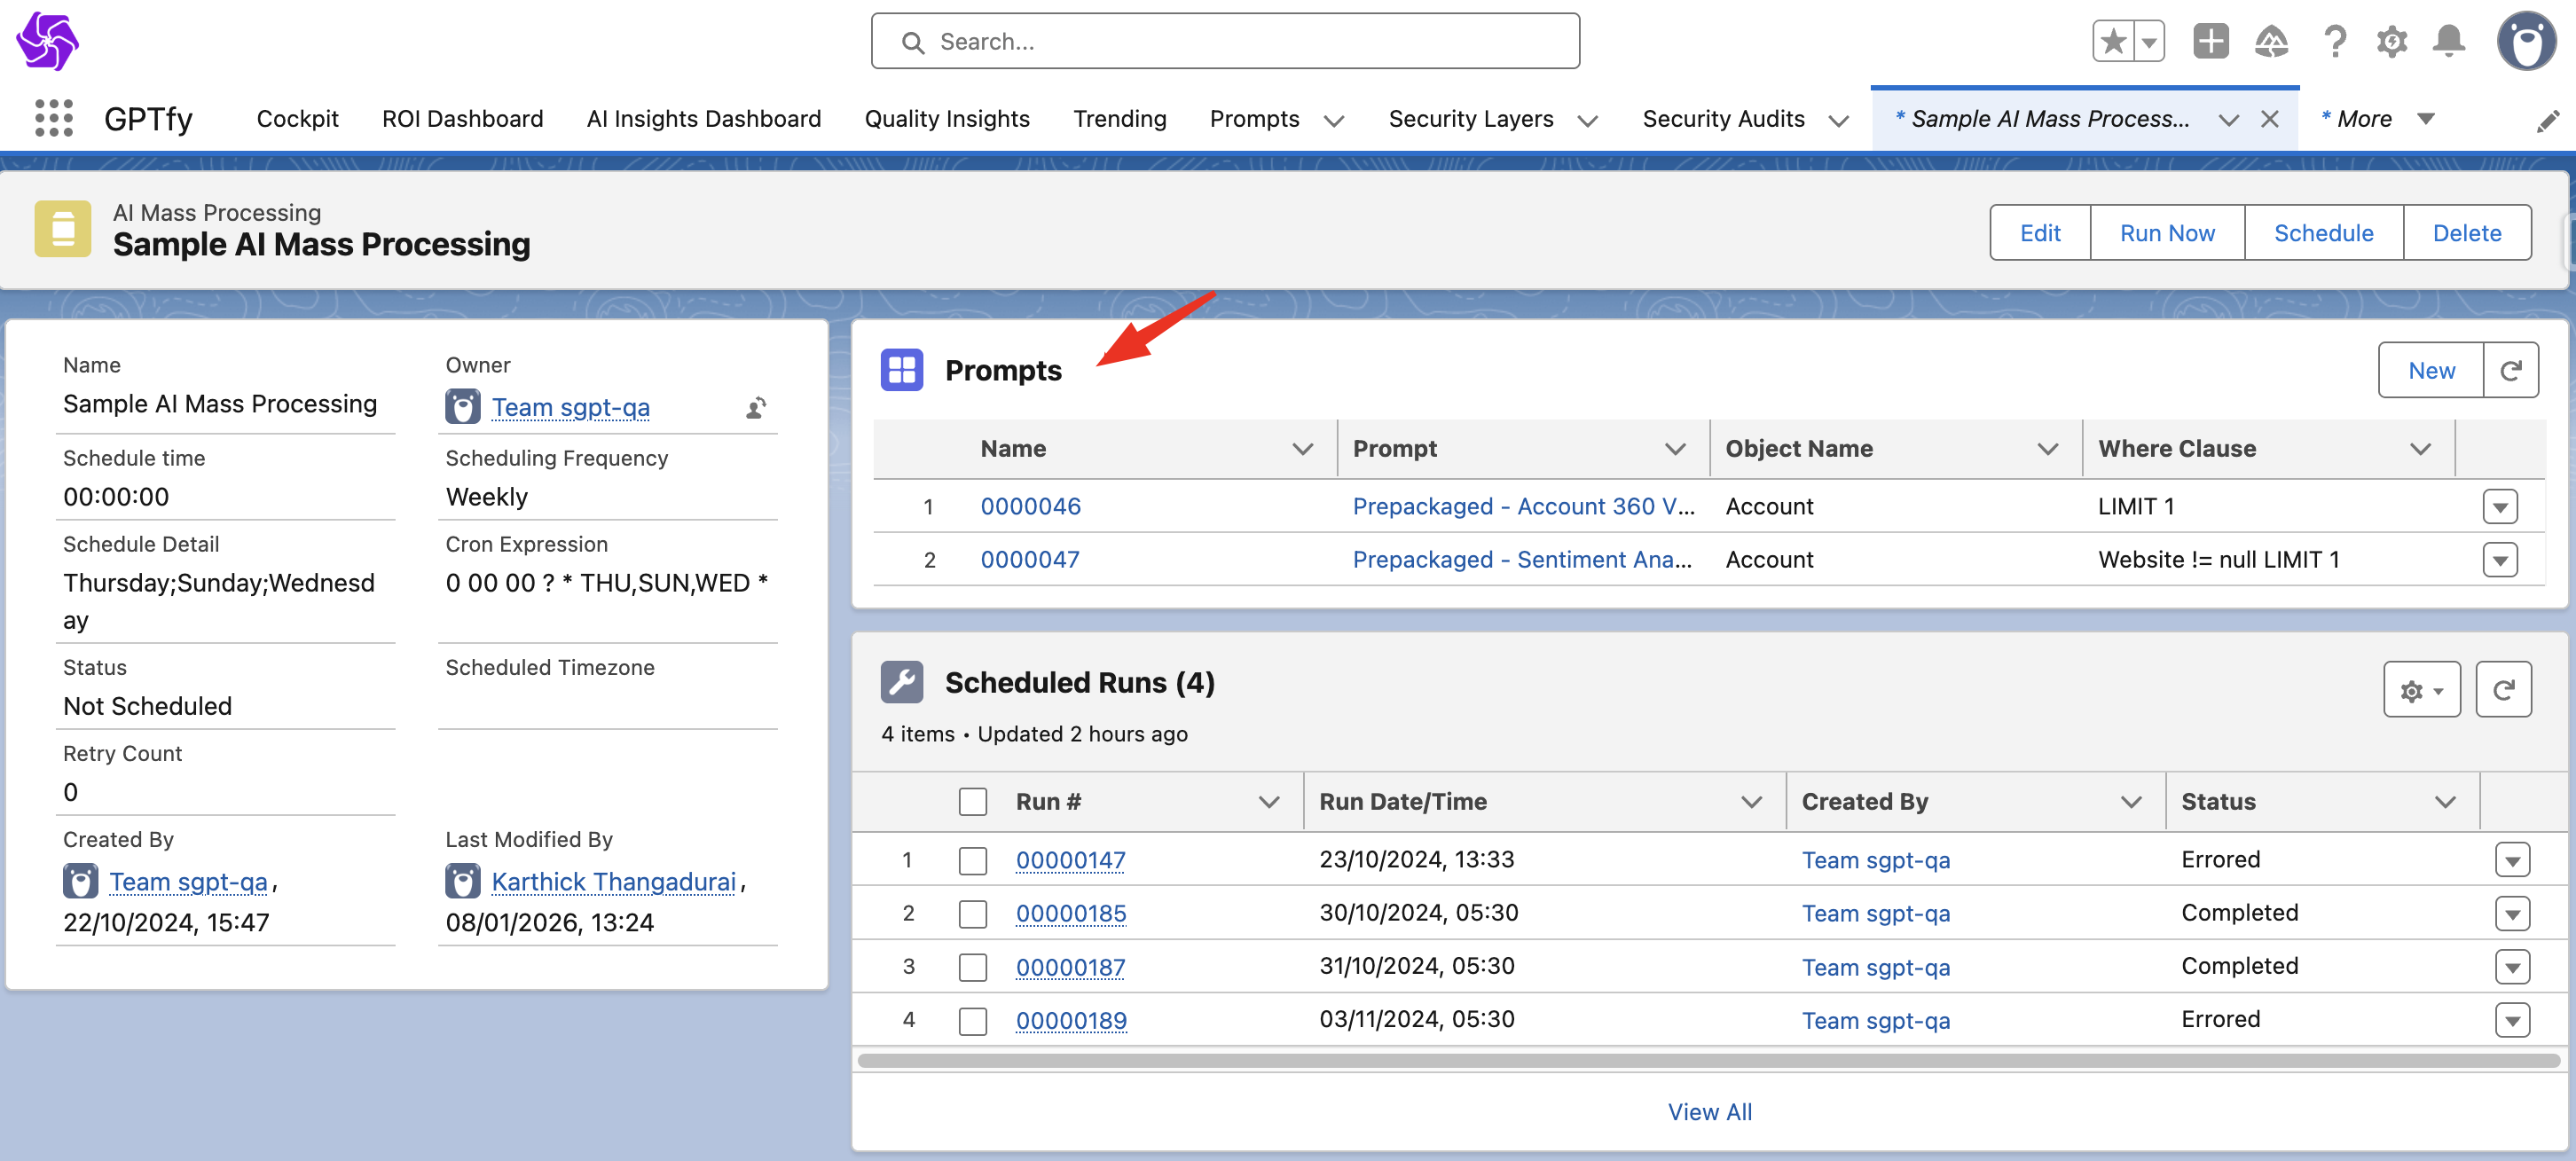Open row actions for prompt 0000046

[2499, 507]
